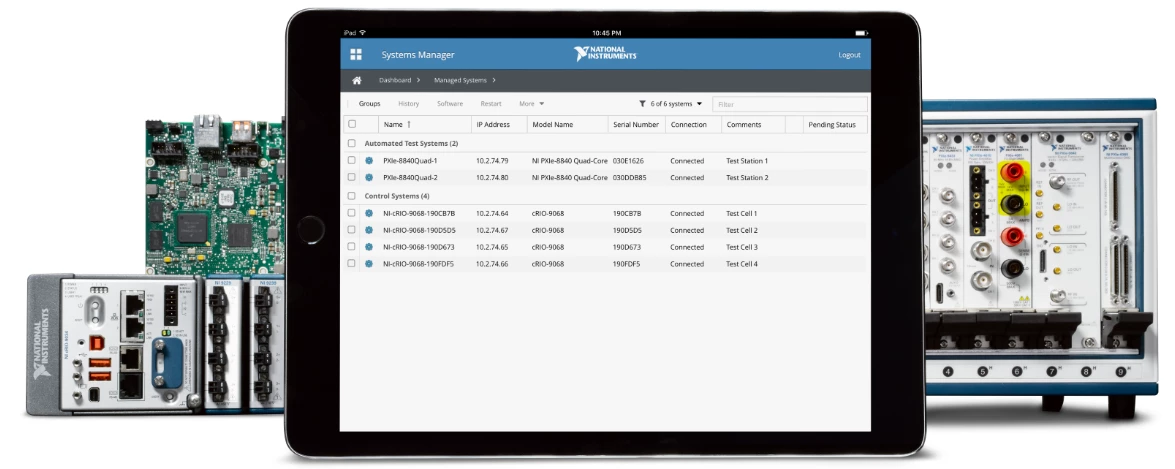This screenshot has height=469, width=1175.
Task: Open the History toolbar item
Action: (408, 104)
